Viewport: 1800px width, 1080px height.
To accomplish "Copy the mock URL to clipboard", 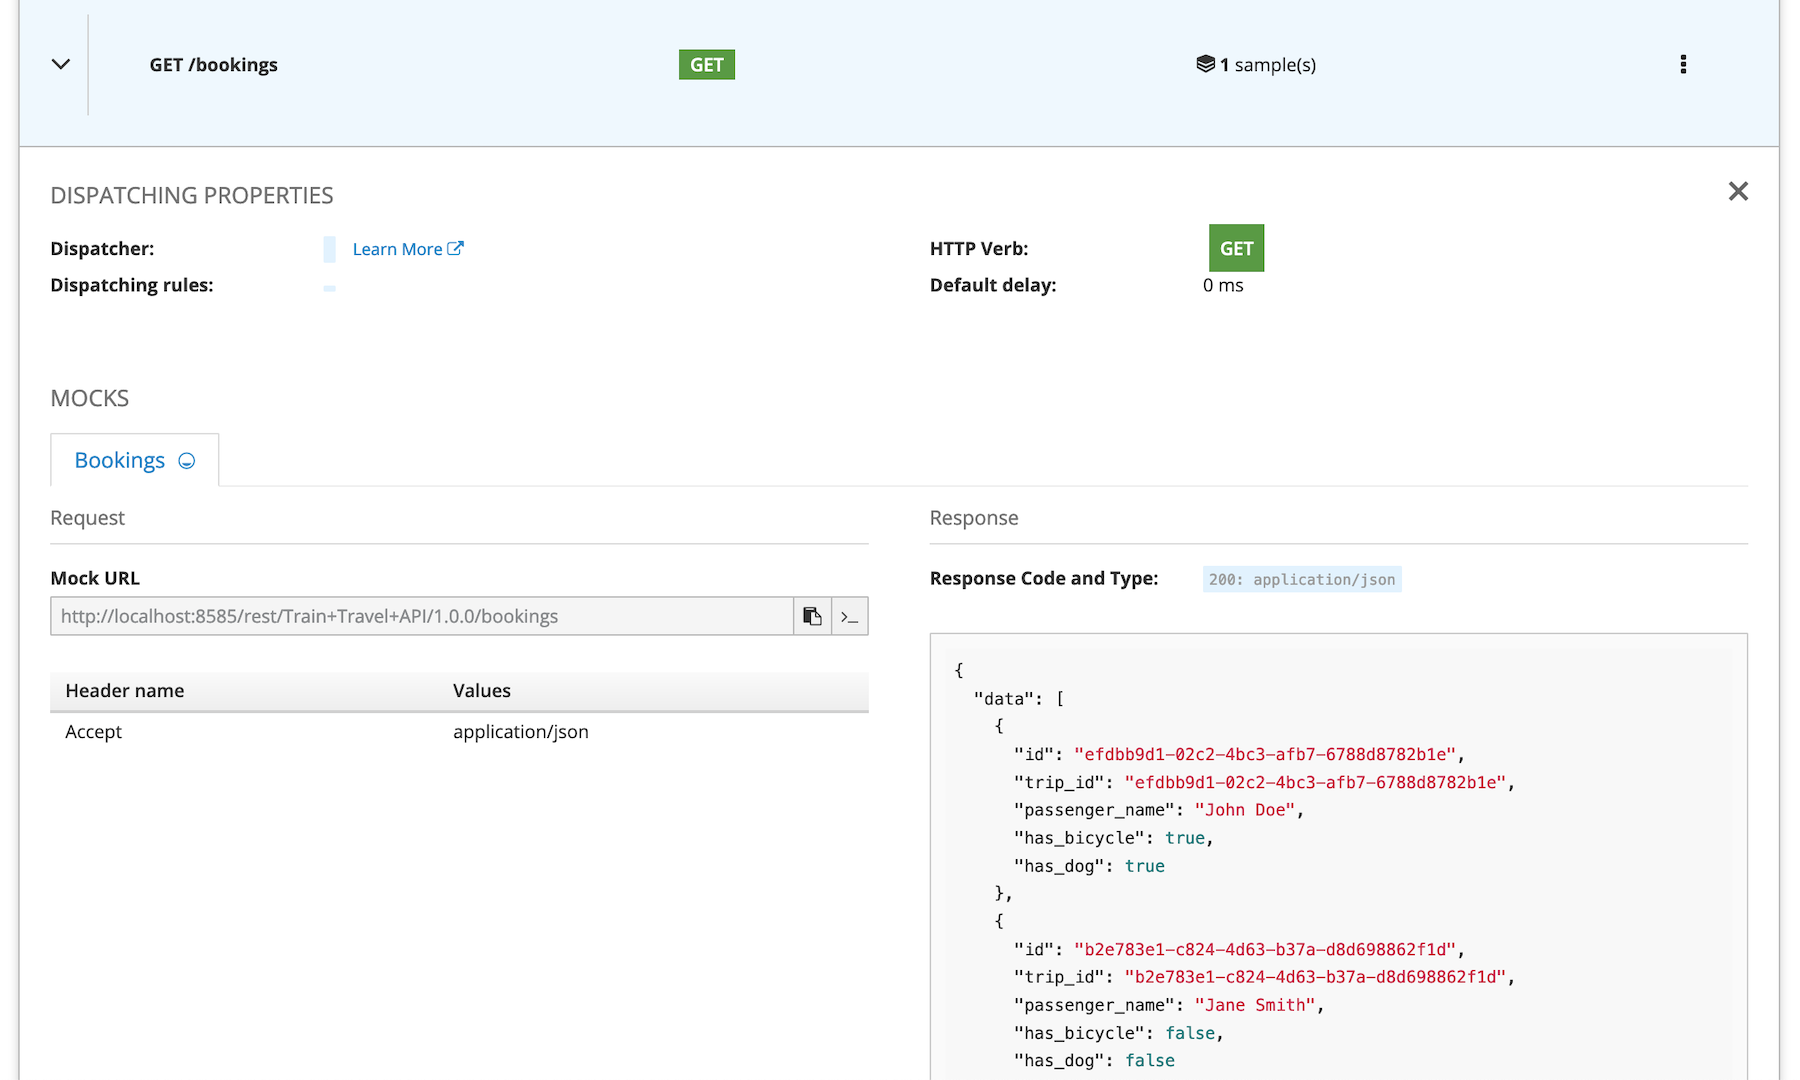I will 812,616.
